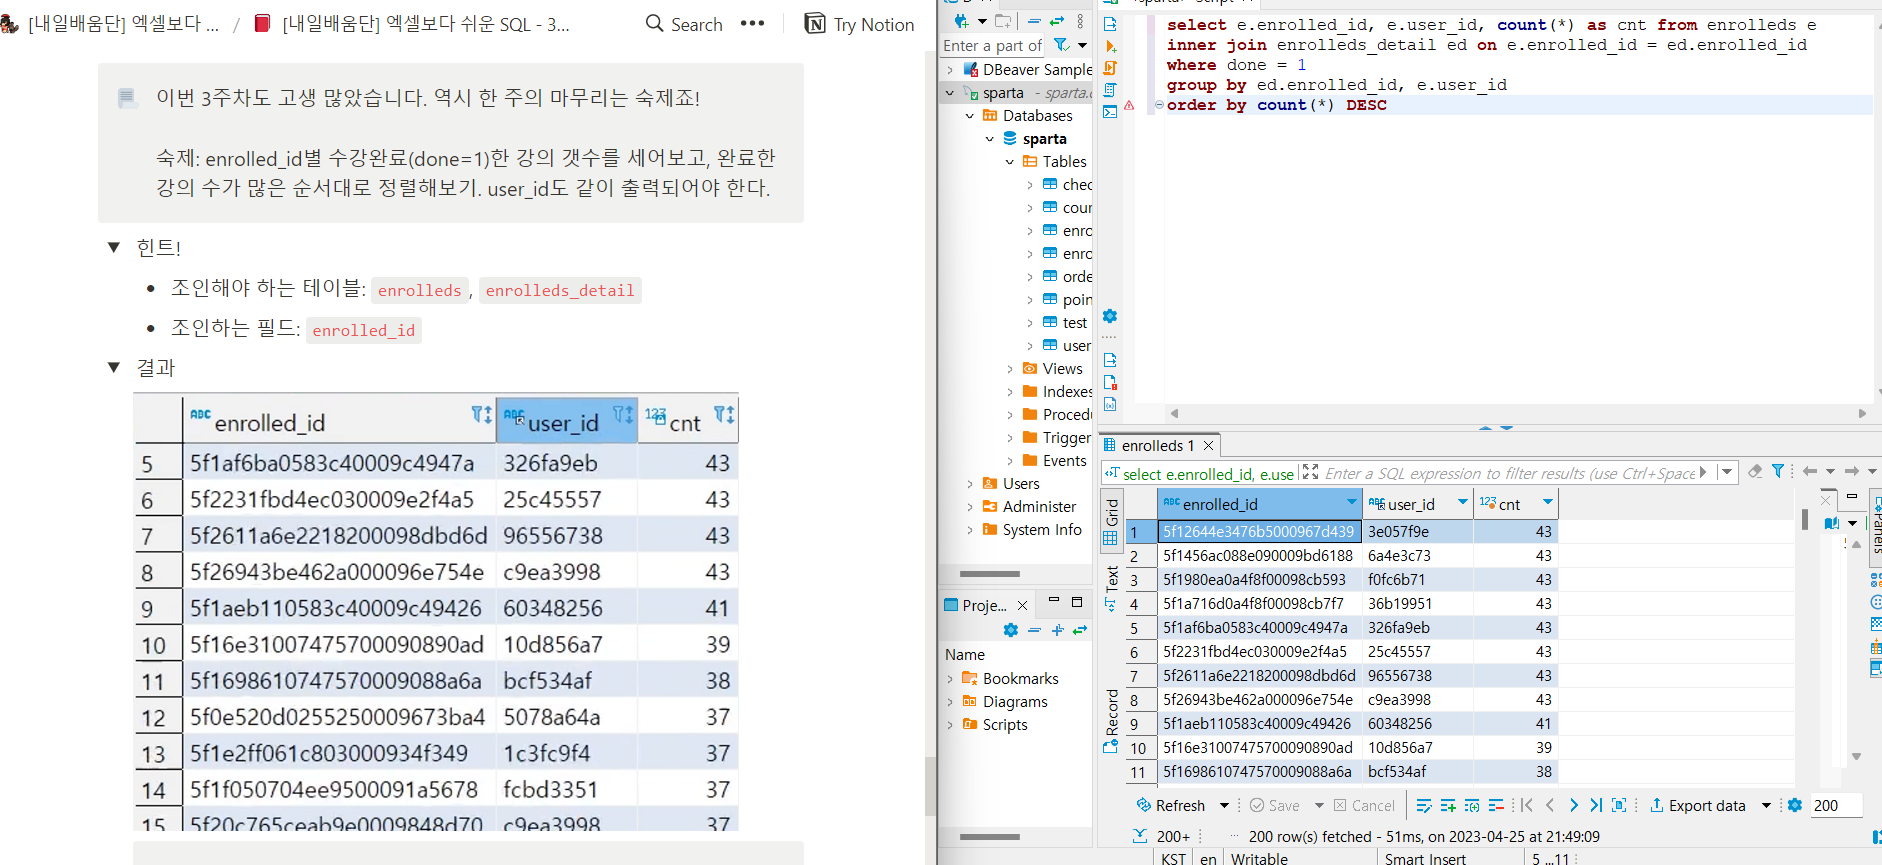Click the Notion breadcrumb 엑셀보다 쉬운 SQL - 3
The height and width of the screenshot is (865, 1882).
tap(412, 24)
